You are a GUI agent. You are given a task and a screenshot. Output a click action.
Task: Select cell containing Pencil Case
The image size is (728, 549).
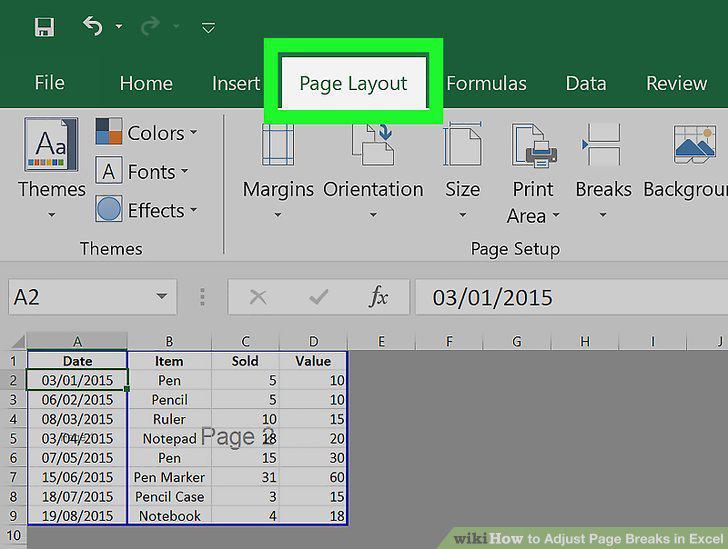pyautogui.click(x=169, y=497)
